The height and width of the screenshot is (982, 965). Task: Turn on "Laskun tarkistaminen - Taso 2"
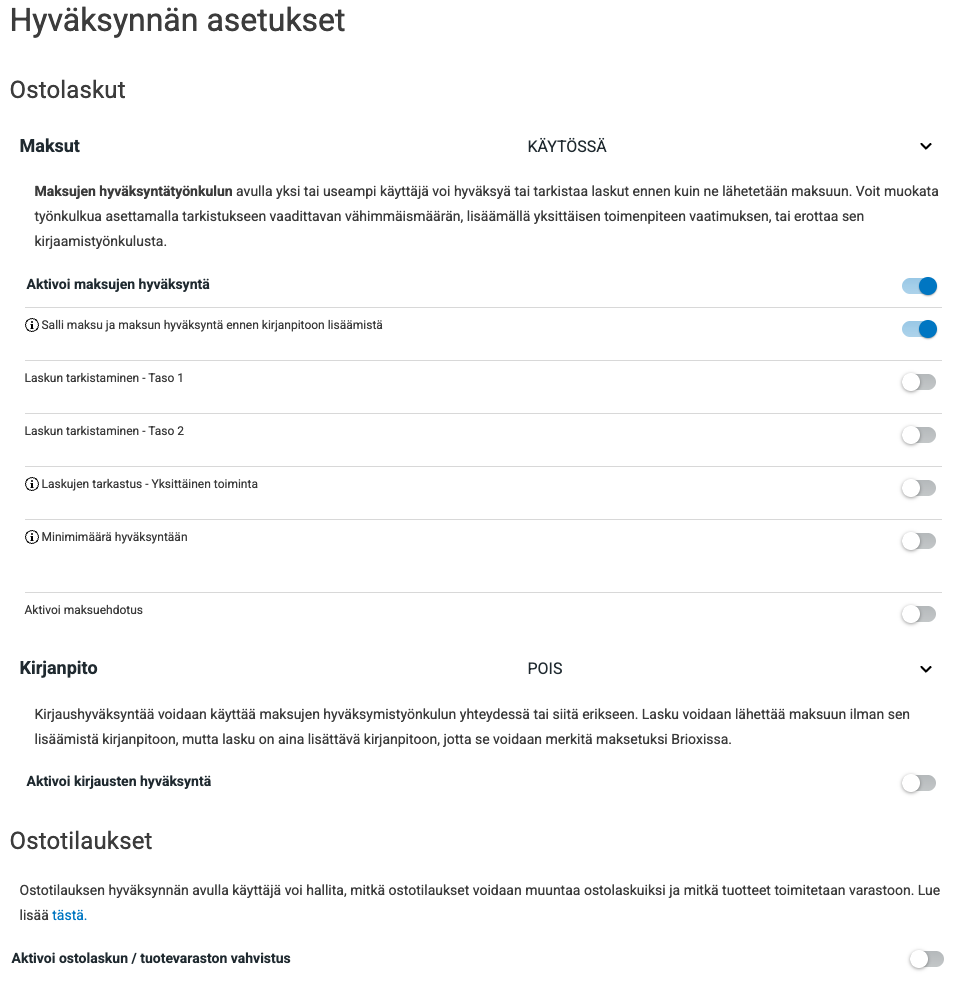click(919, 435)
